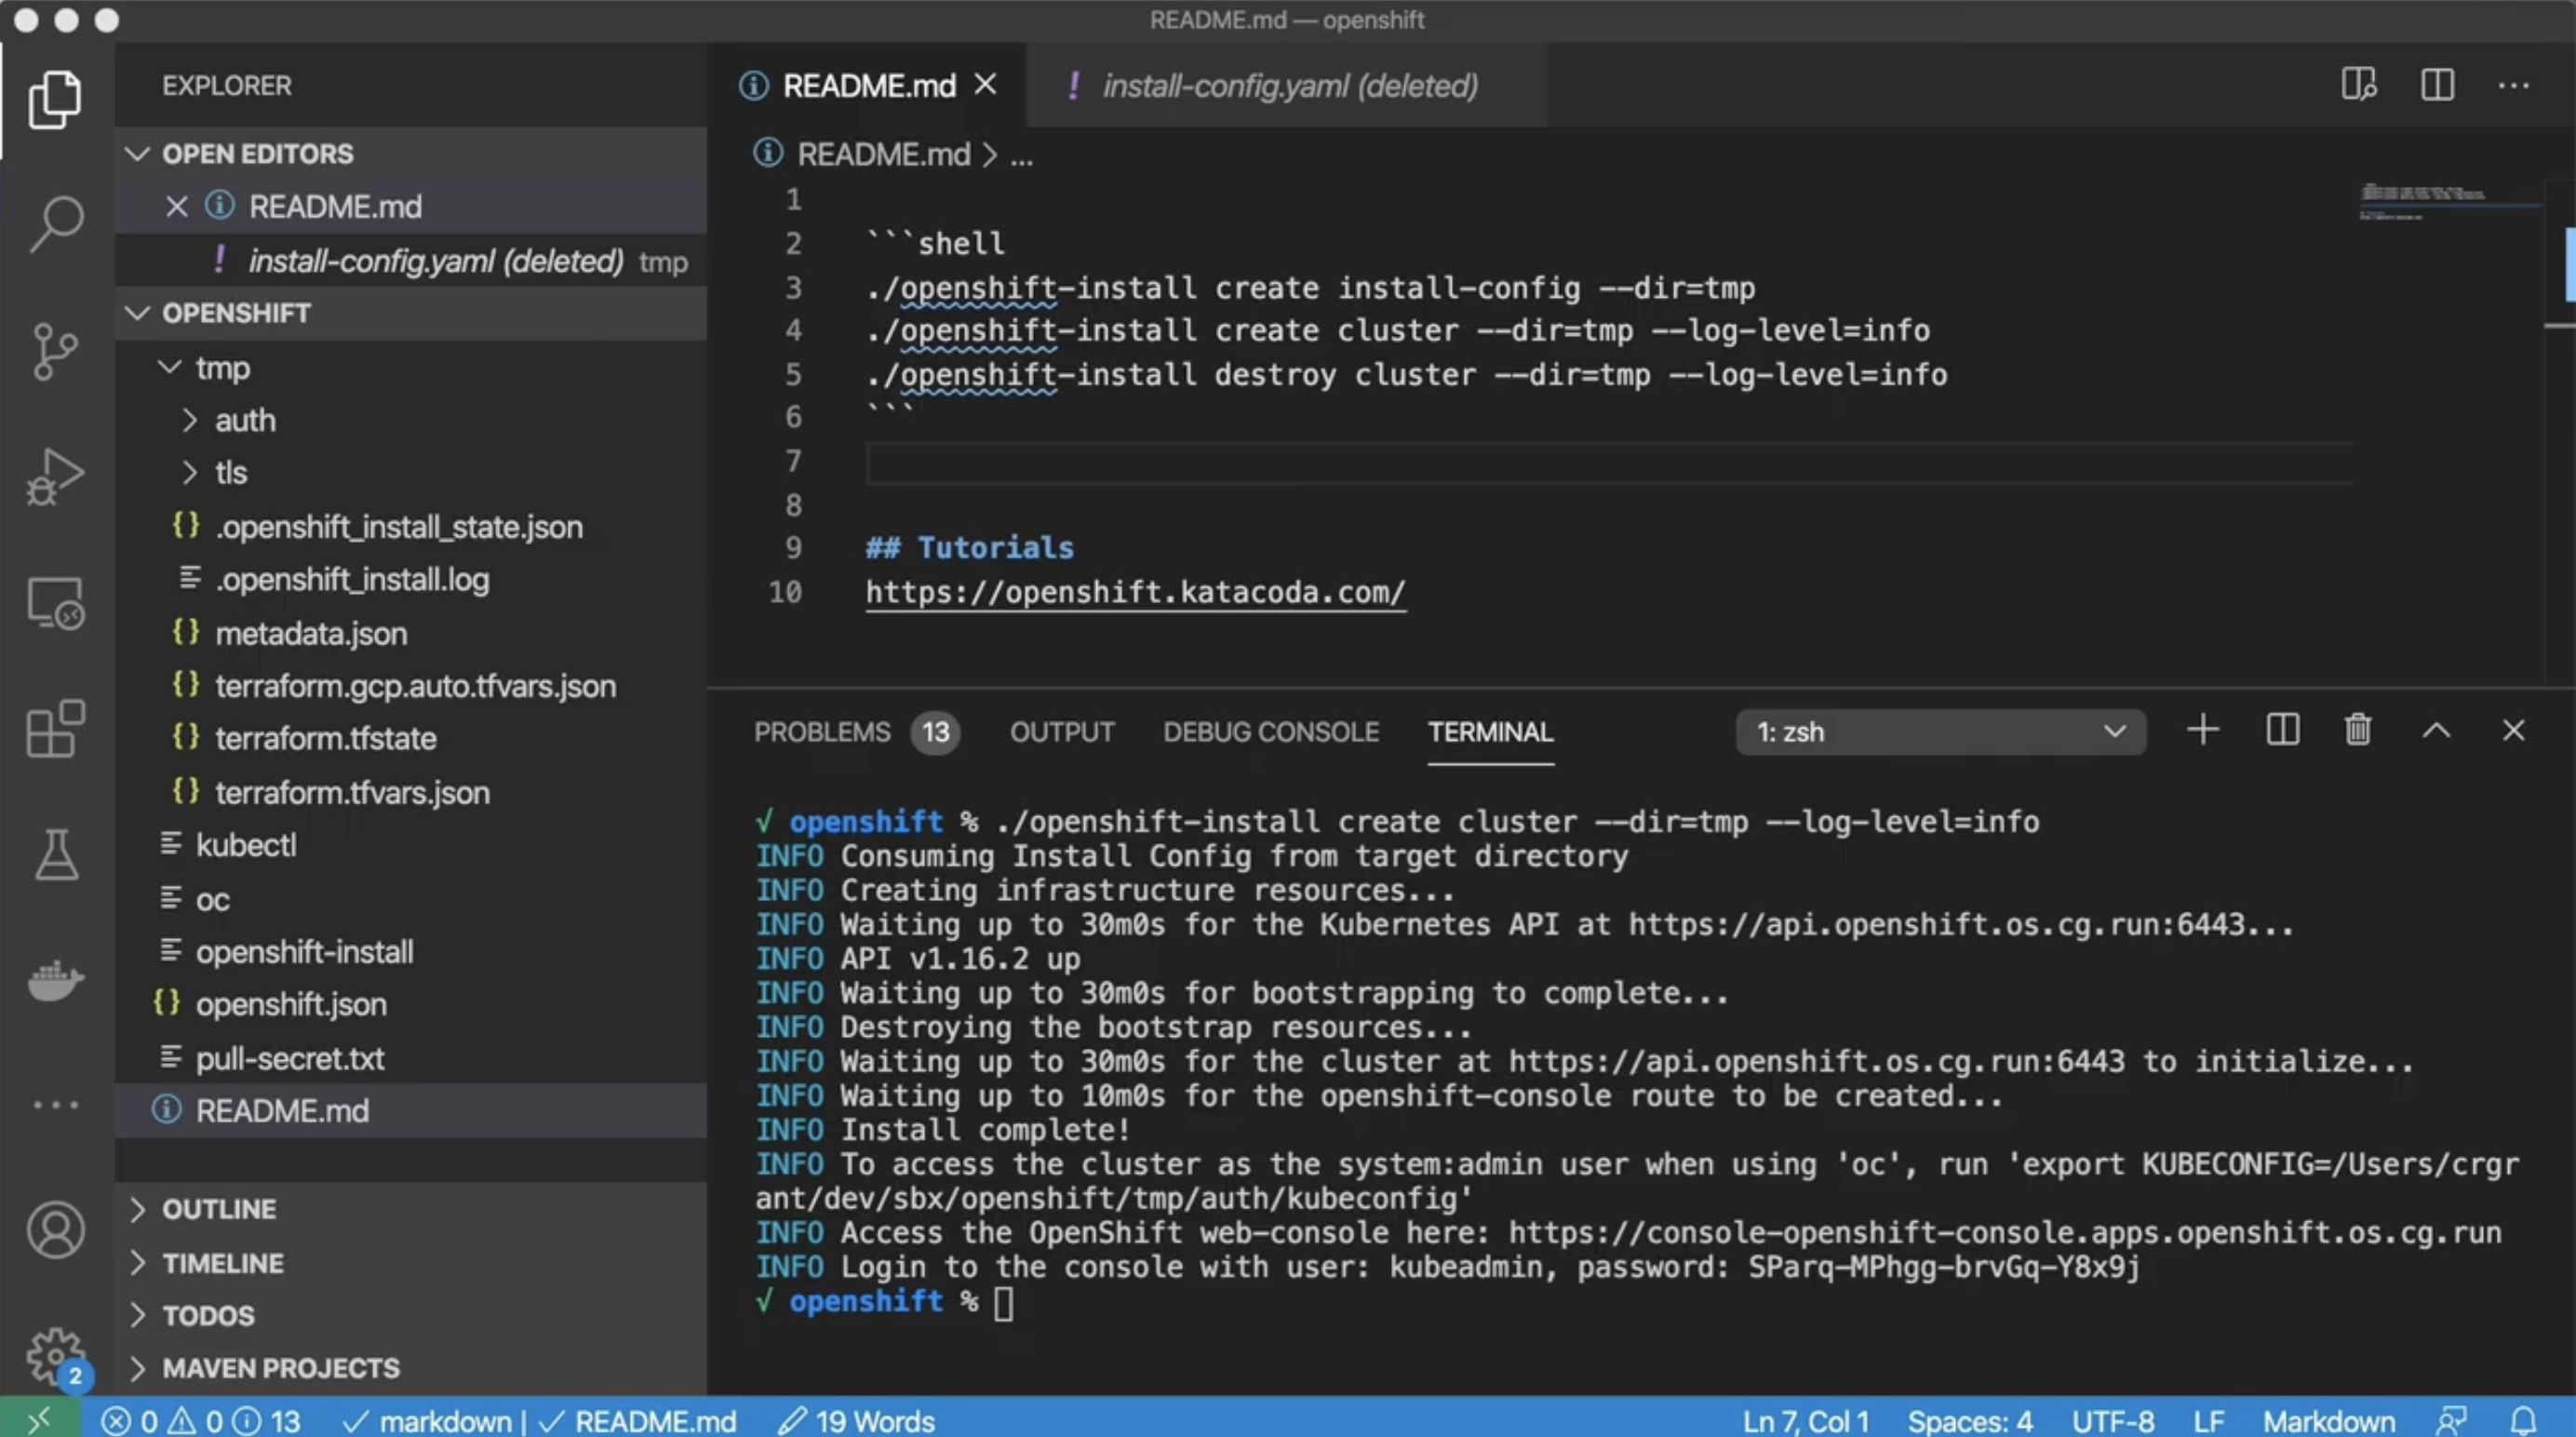Close the terminal panel
This screenshot has height=1437, width=2576.
click(x=2513, y=731)
